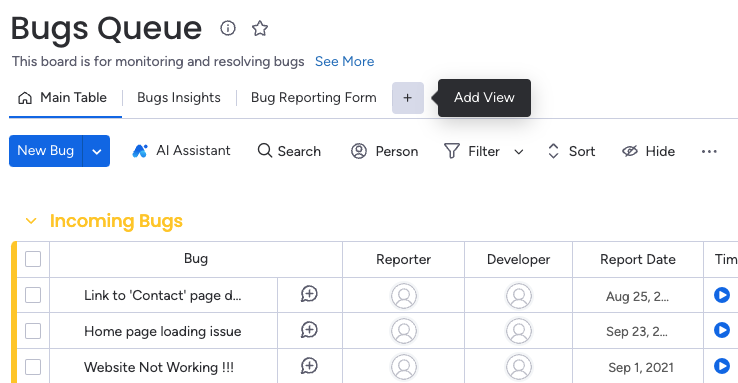Assign developer for Home page loading issue
The height and width of the screenshot is (383, 738).
519,331
